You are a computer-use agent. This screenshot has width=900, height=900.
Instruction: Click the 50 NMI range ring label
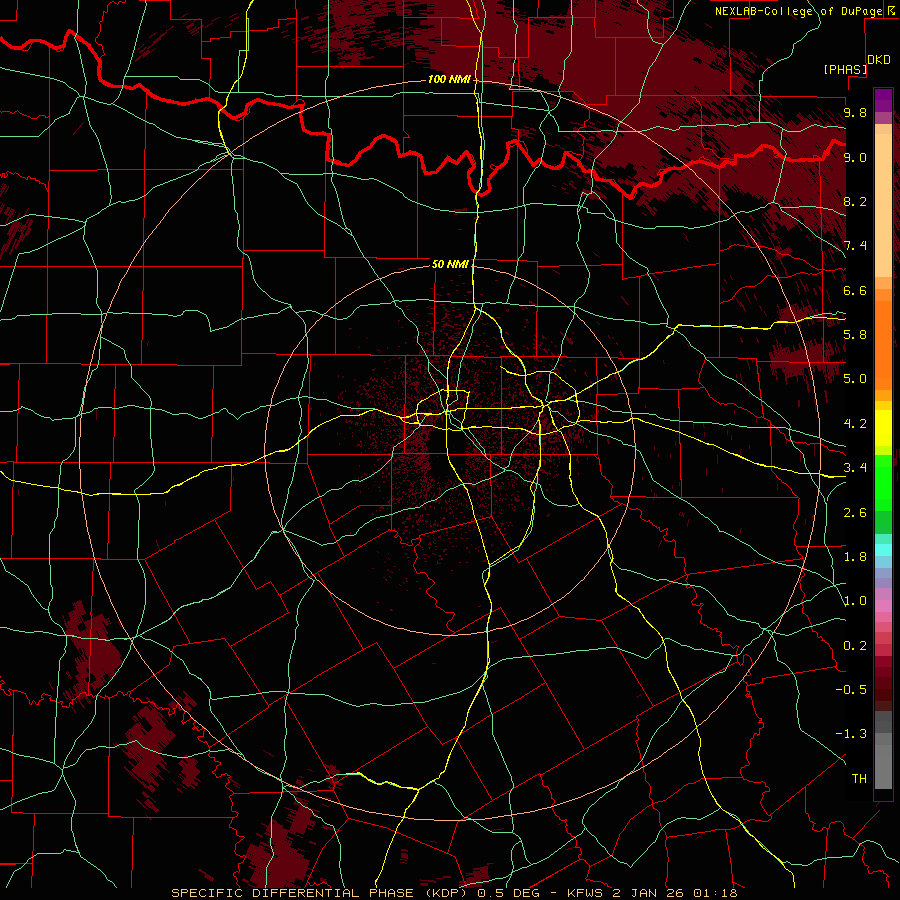point(450,264)
